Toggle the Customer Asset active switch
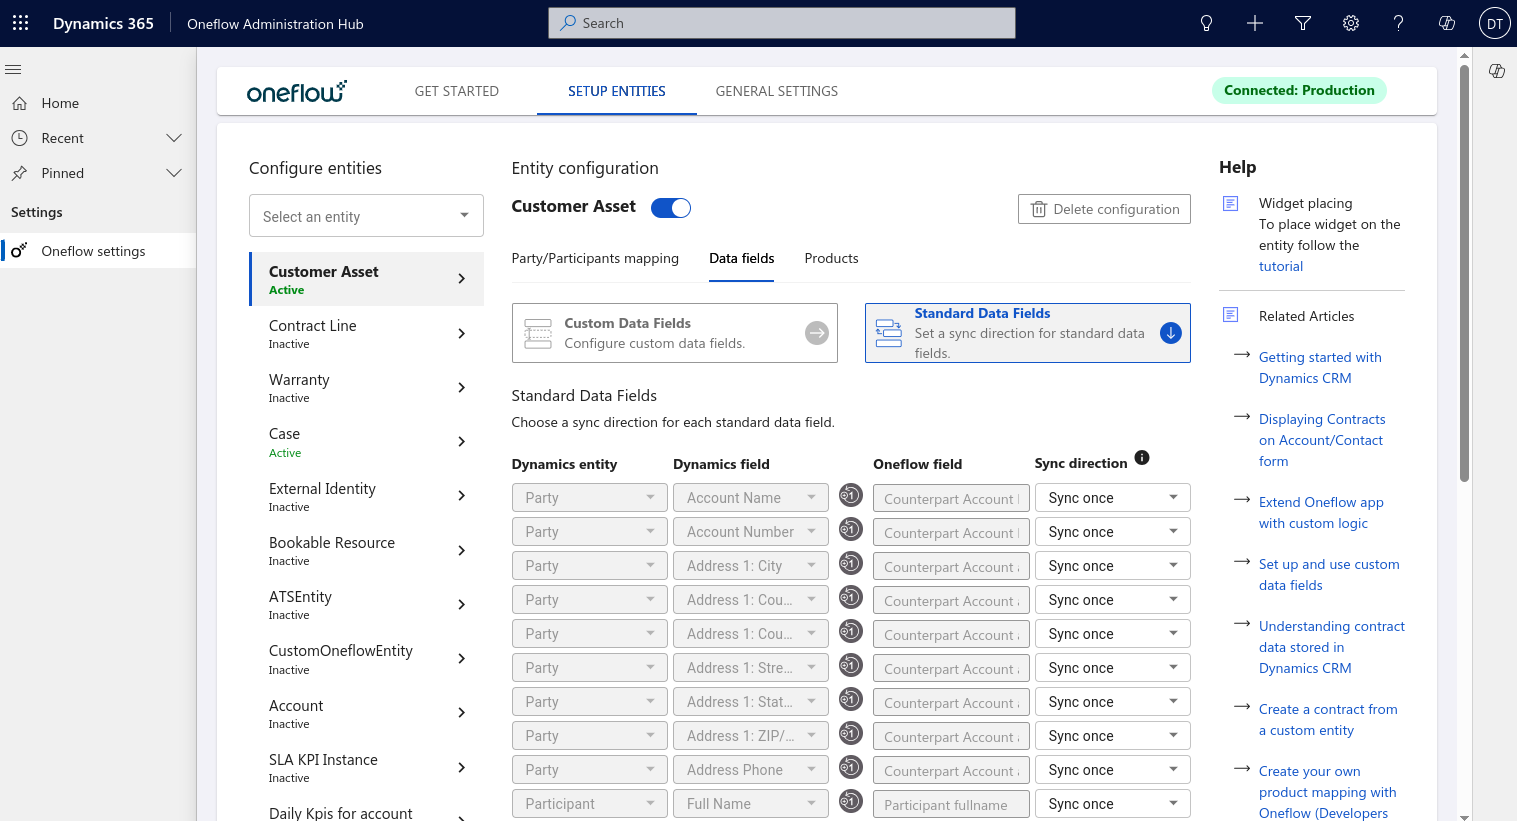The image size is (1517, 821). tap(671, 208)
